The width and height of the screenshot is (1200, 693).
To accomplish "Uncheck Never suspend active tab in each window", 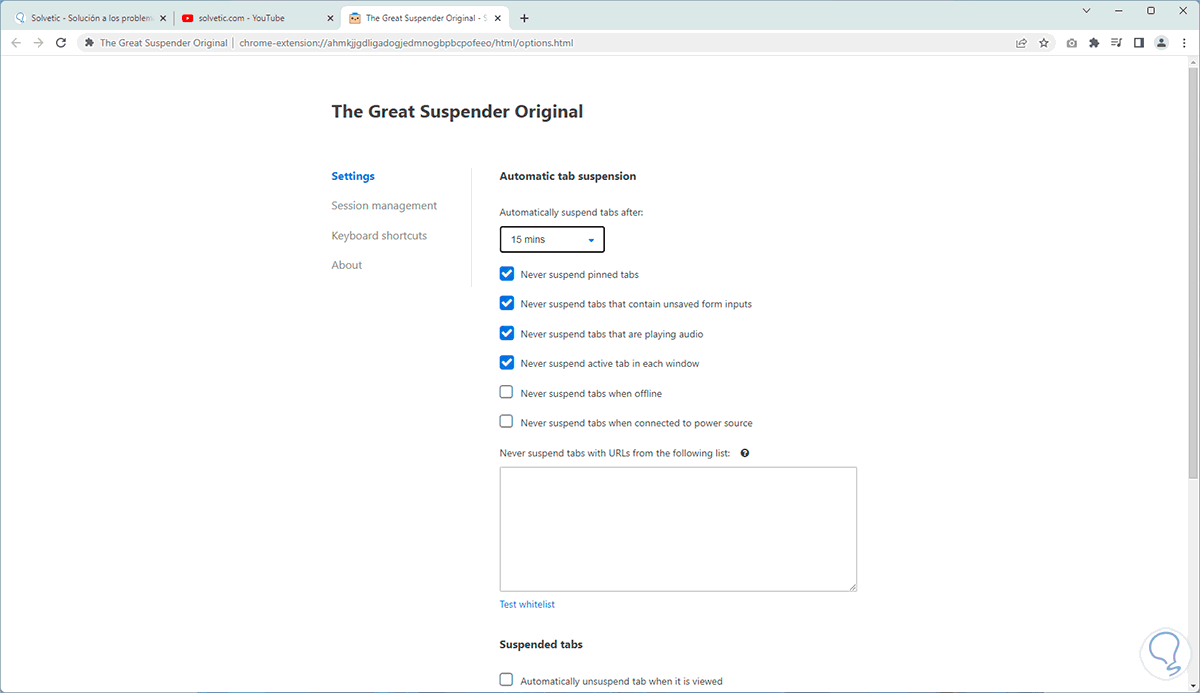I will coord(507,363).
